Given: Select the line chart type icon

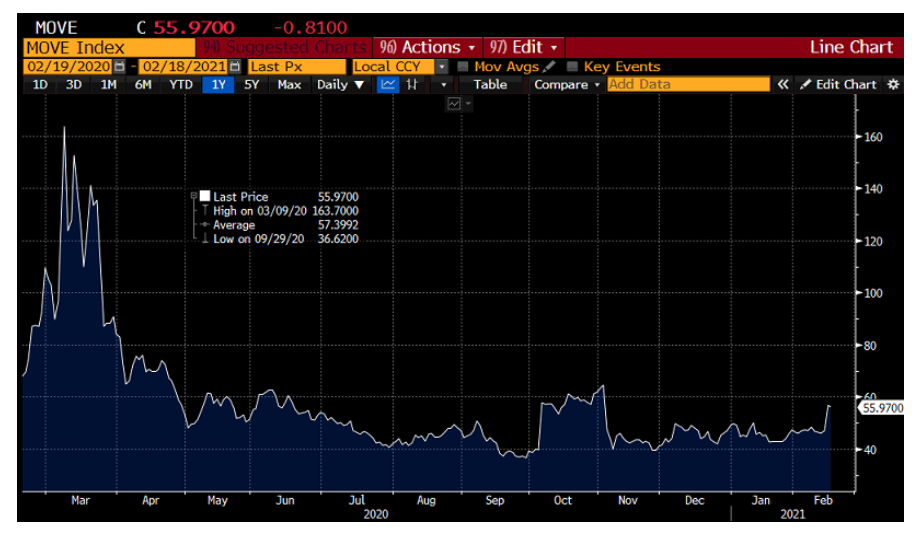Looking at the screenshot, I should point(388,85).
